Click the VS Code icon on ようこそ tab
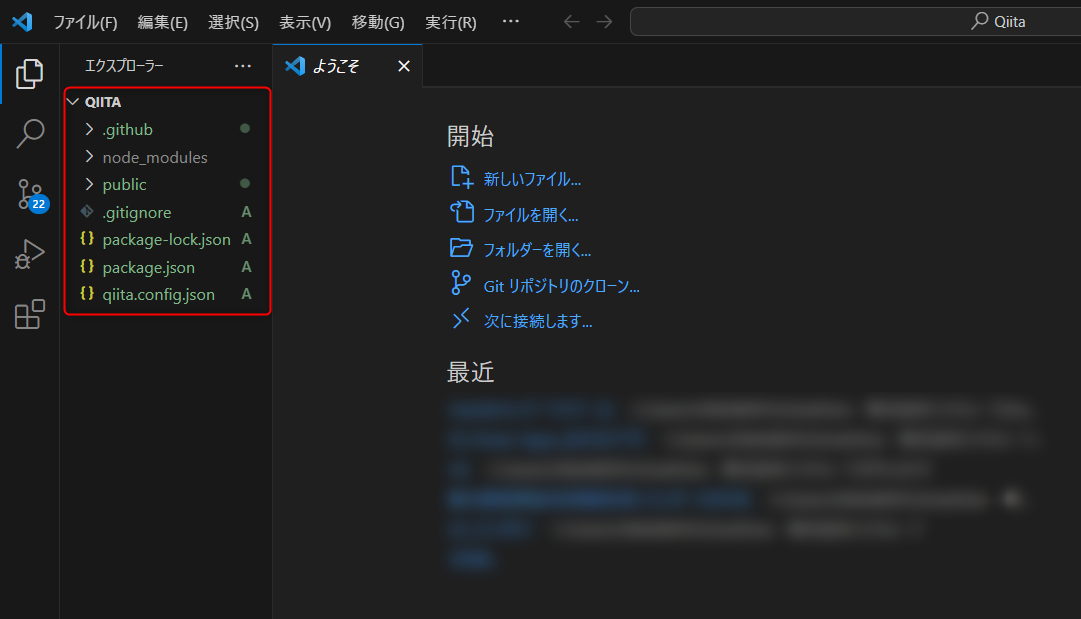This screenshot has width=1081, height=619. click(x=295, y=66)
